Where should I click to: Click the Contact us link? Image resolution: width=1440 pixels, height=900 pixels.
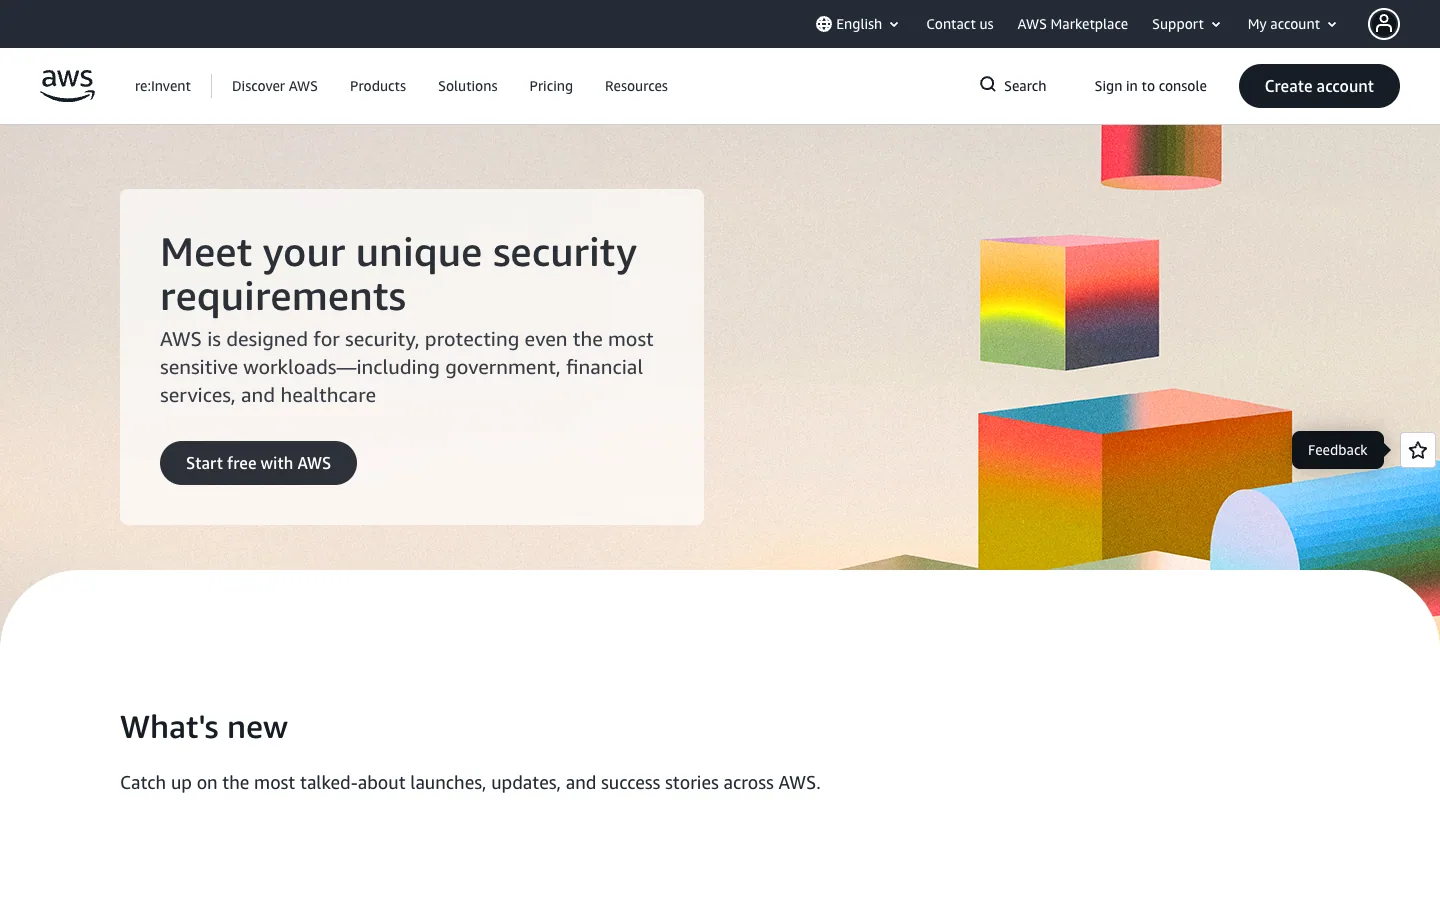point(960,24)
